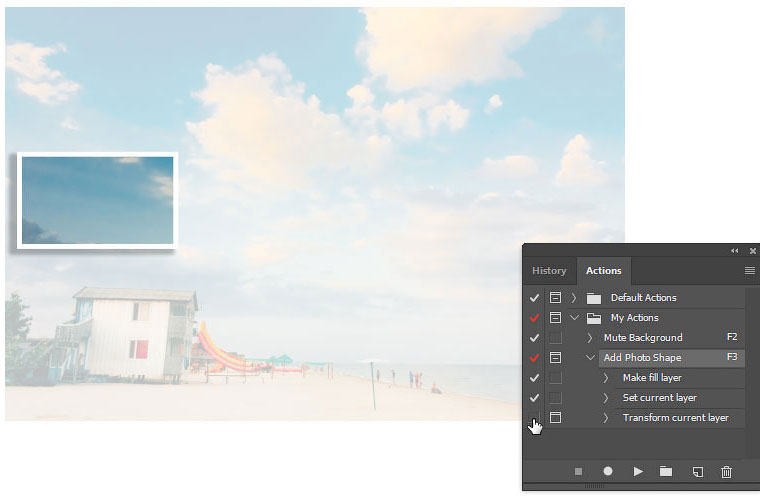760x500 pixels.
Task: Select the Mute Background action
Action: 643,338
